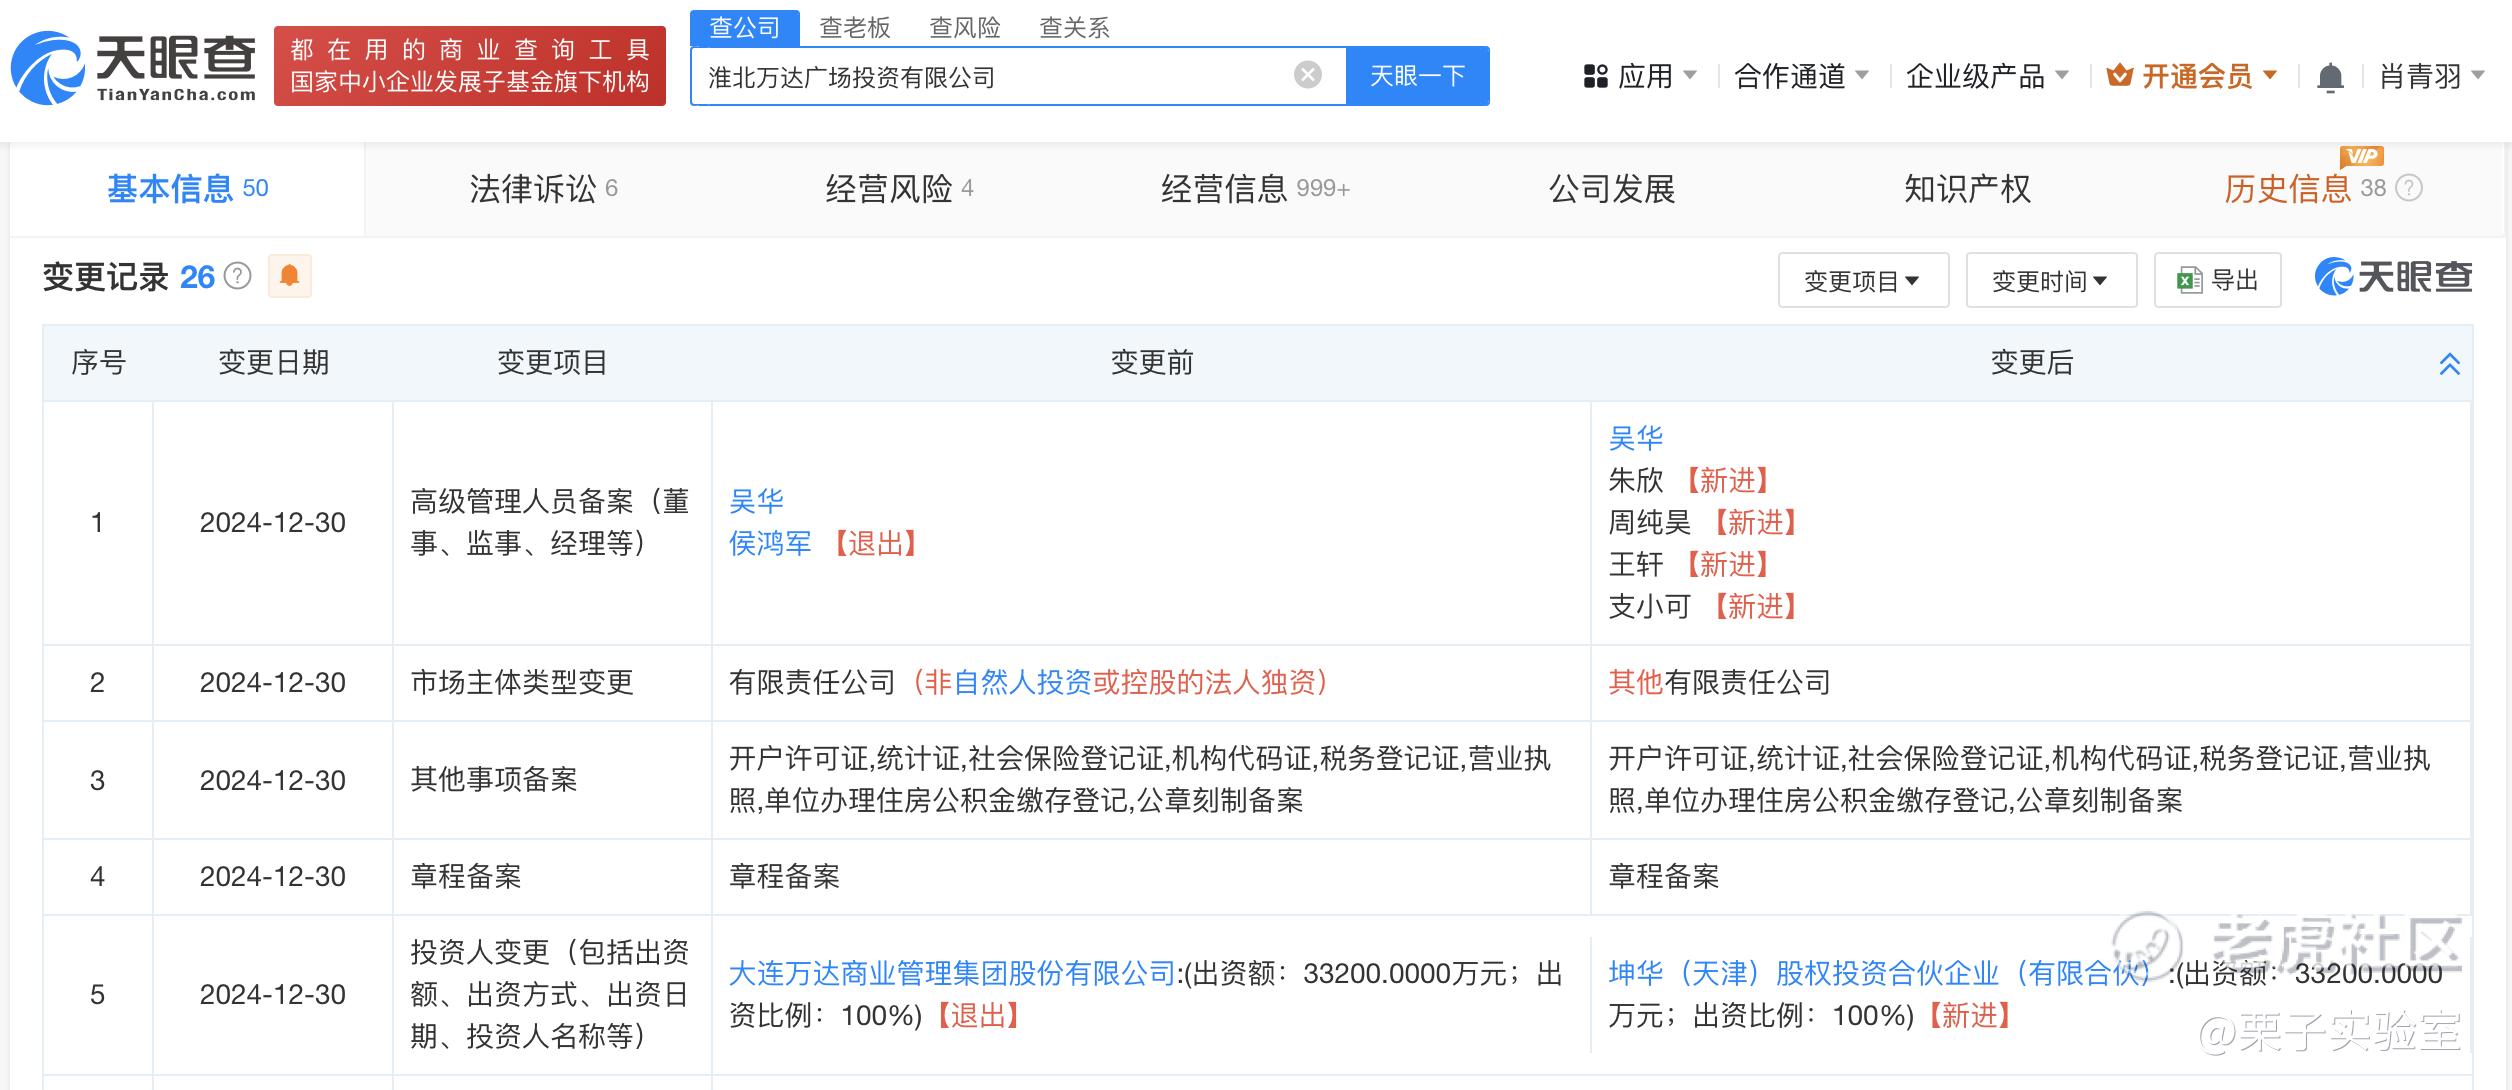This screenshot has height=1090, width=2512.
Task: Click 导出 Excel export button
Action: click(2217, 280)
